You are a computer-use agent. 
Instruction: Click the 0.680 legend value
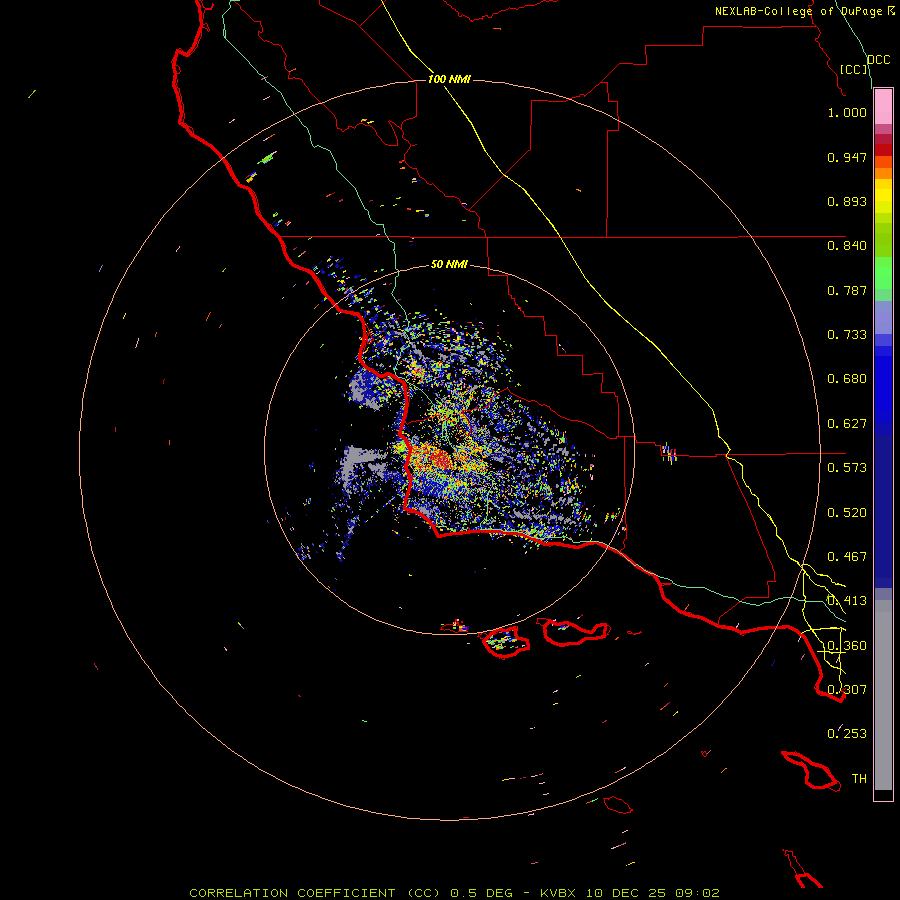pos(847,379)
